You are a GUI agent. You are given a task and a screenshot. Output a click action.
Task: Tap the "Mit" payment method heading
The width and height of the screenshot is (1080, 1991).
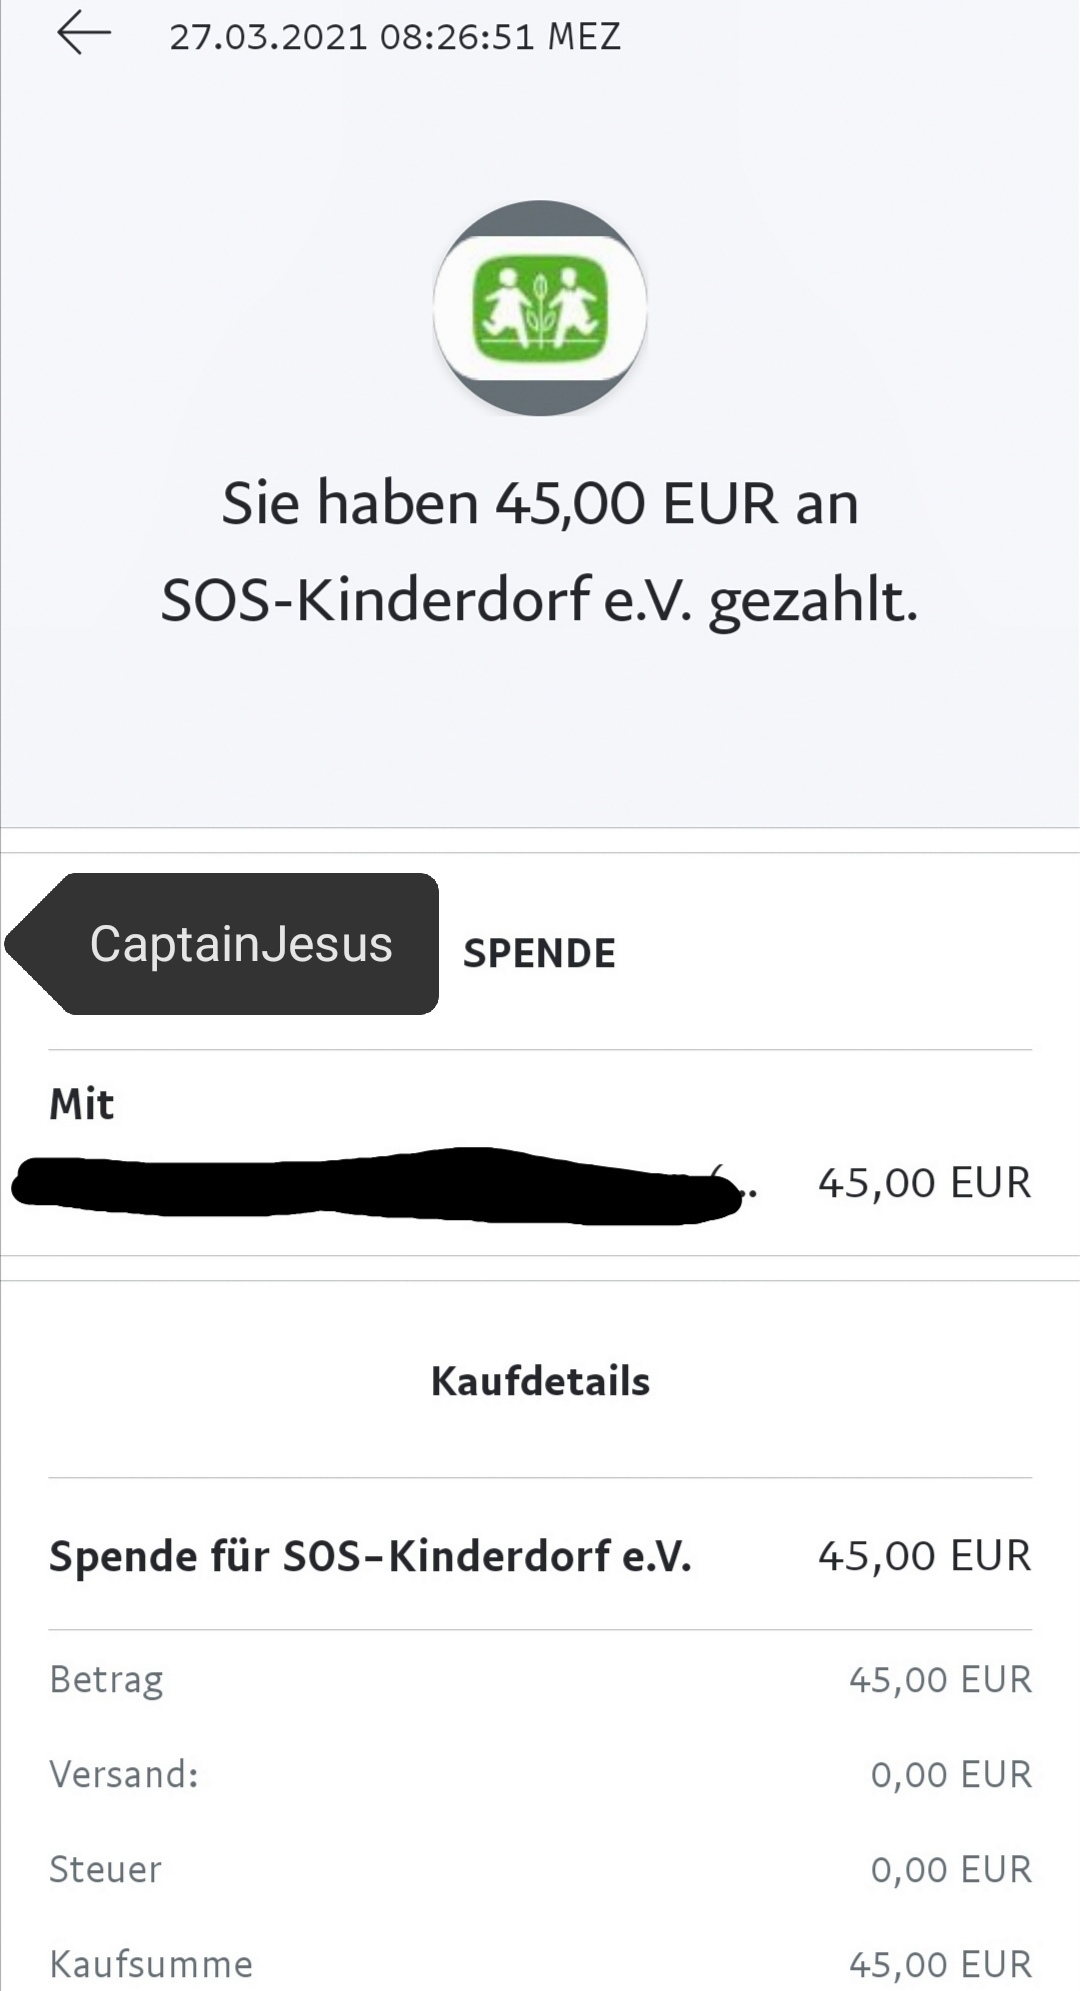tap(82, 1105)
